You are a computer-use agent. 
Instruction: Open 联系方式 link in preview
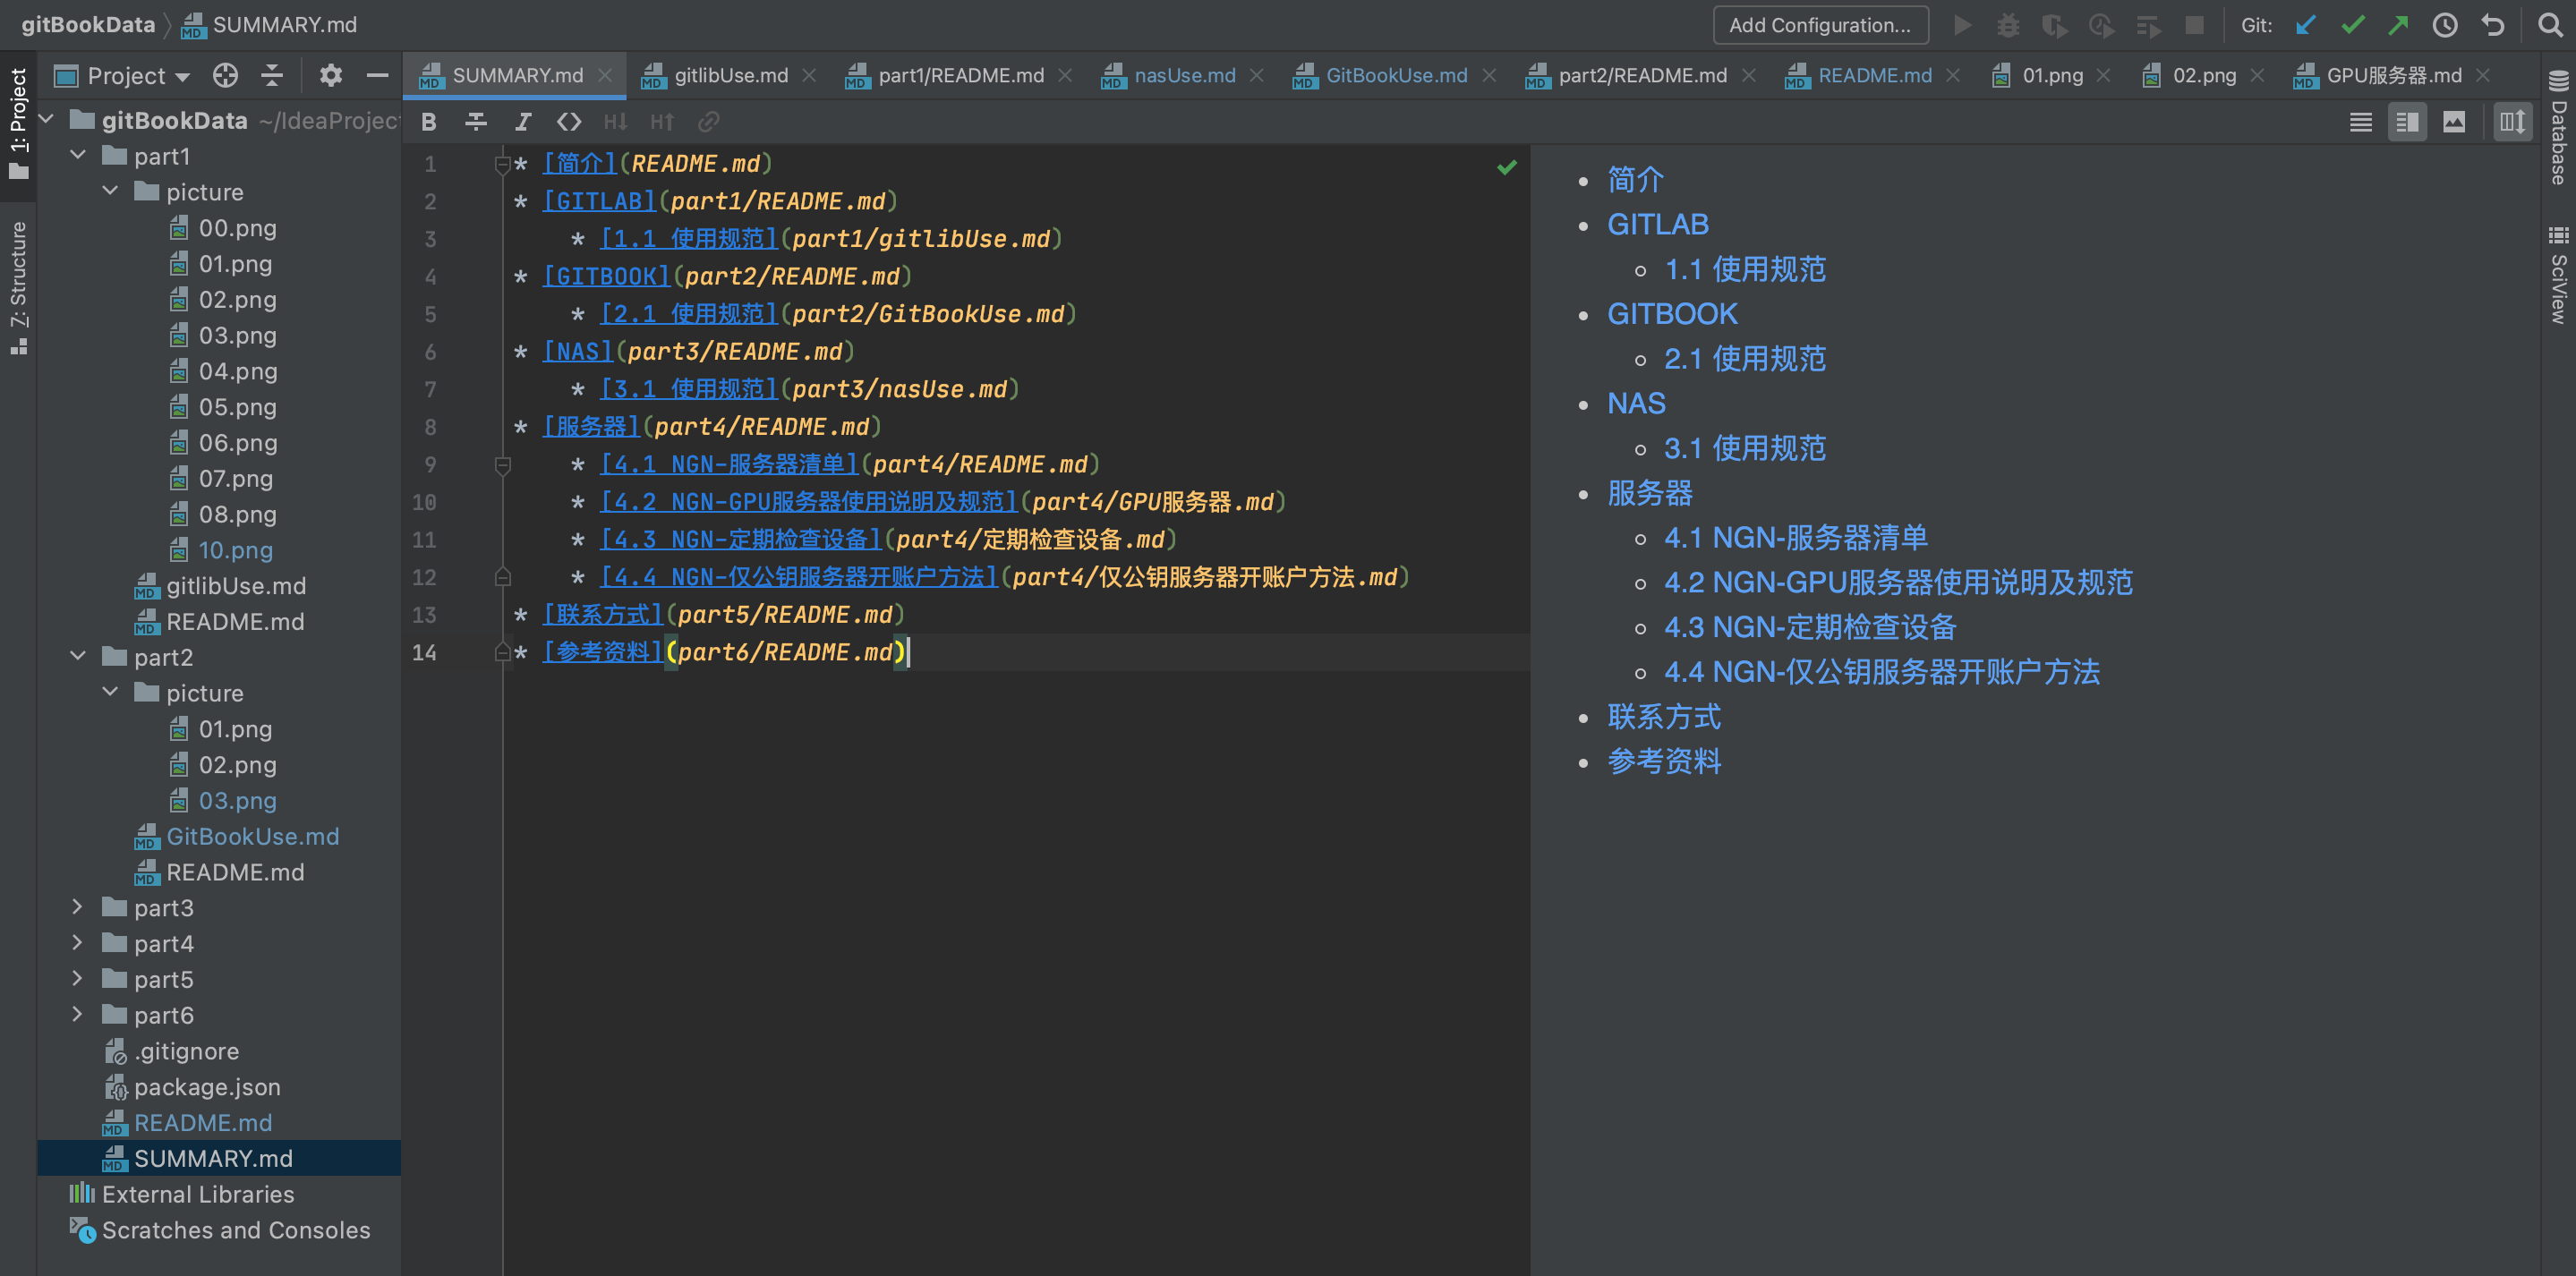point(1664,716)
